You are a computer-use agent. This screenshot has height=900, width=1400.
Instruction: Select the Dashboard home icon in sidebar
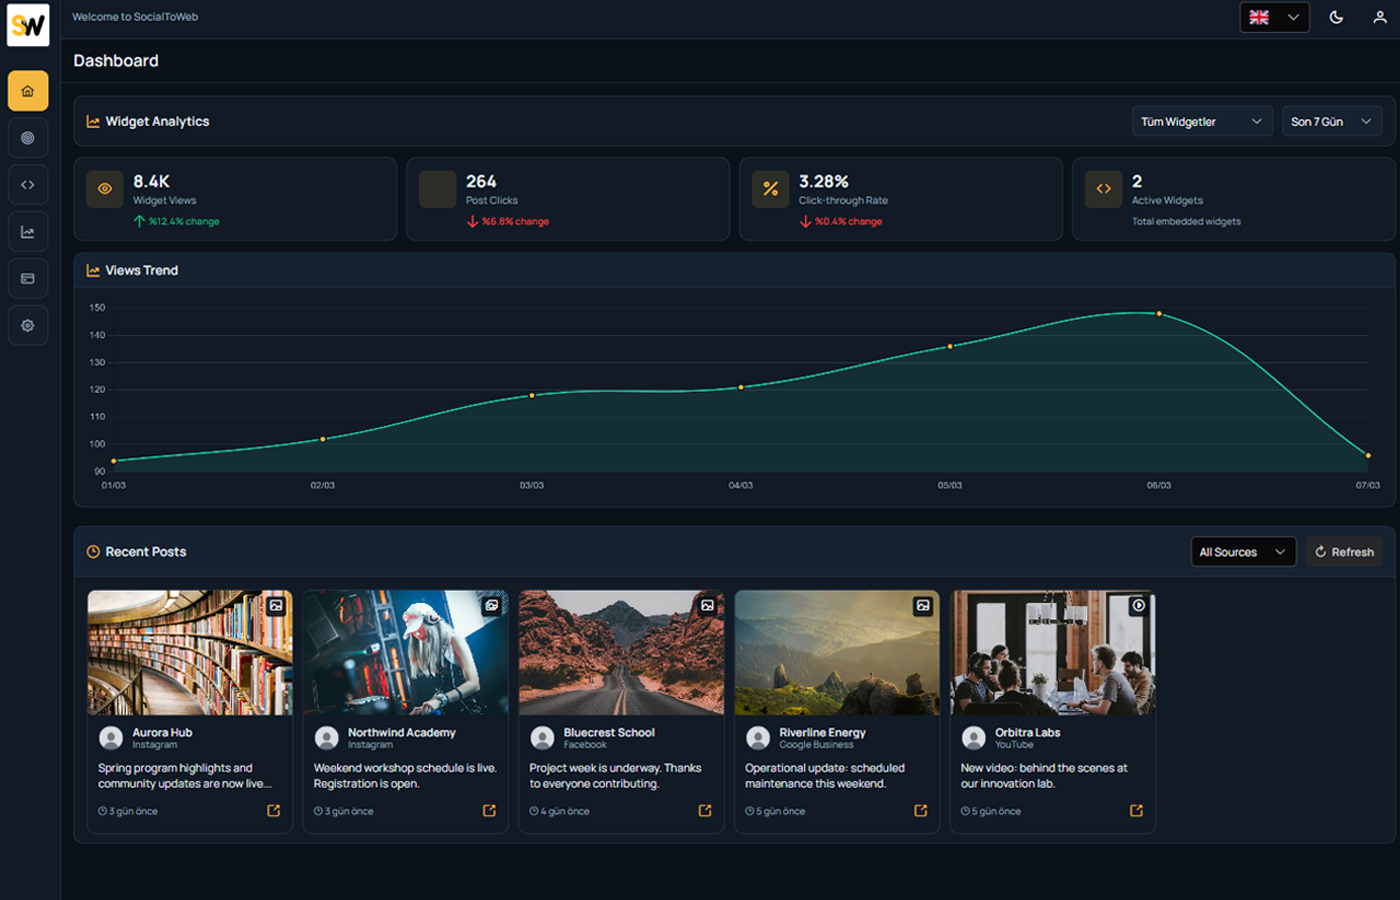(x=27, y=90)
